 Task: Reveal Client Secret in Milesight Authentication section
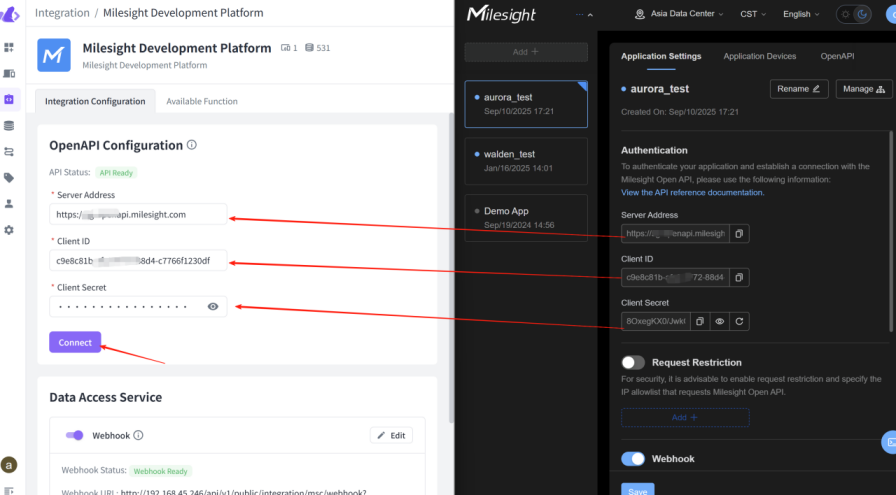(719, 322)
